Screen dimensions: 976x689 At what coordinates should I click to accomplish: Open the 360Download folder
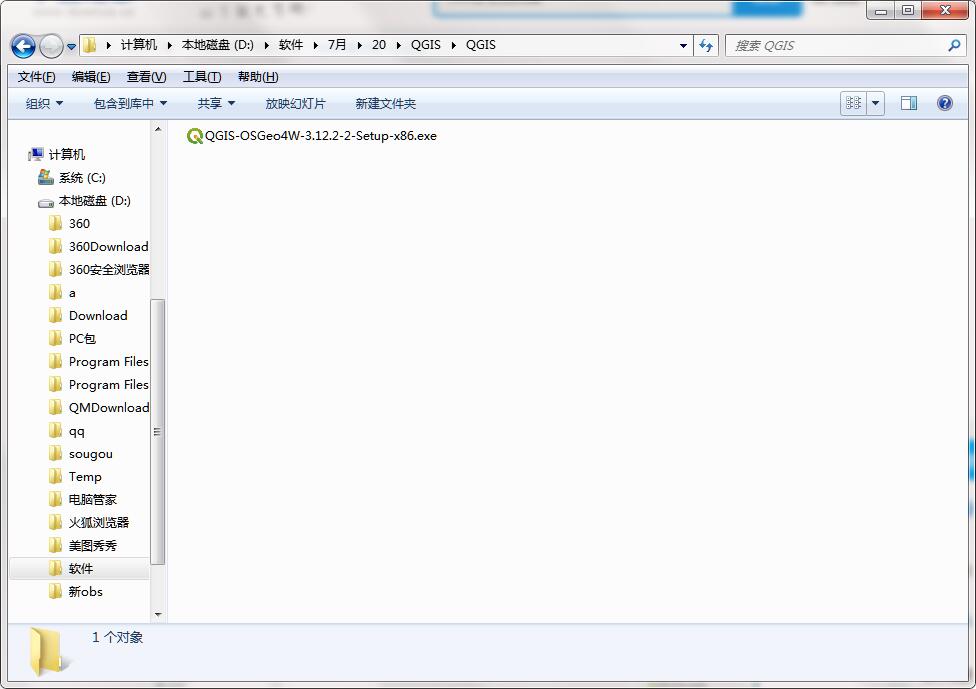click(x=108, y=246)
